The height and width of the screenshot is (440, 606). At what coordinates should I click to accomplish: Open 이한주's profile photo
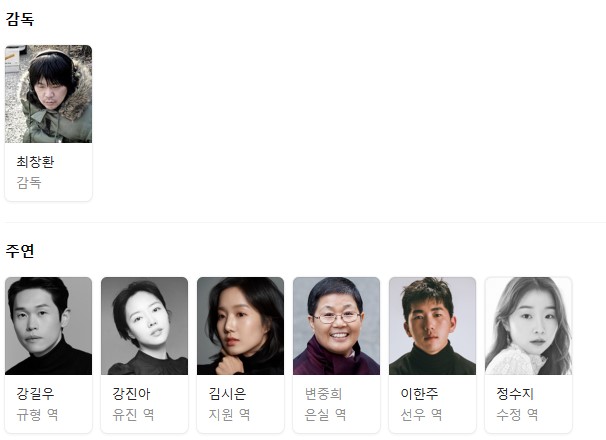tap(432, 326)
